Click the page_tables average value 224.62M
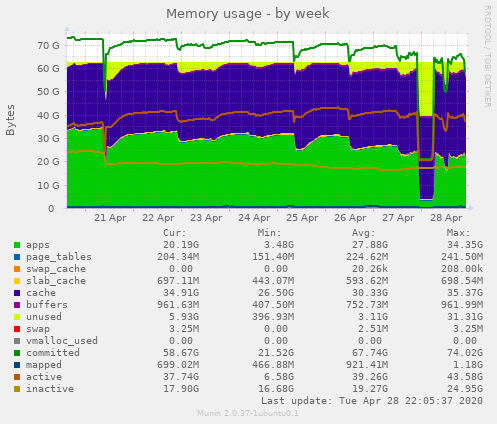 (367, 257)
